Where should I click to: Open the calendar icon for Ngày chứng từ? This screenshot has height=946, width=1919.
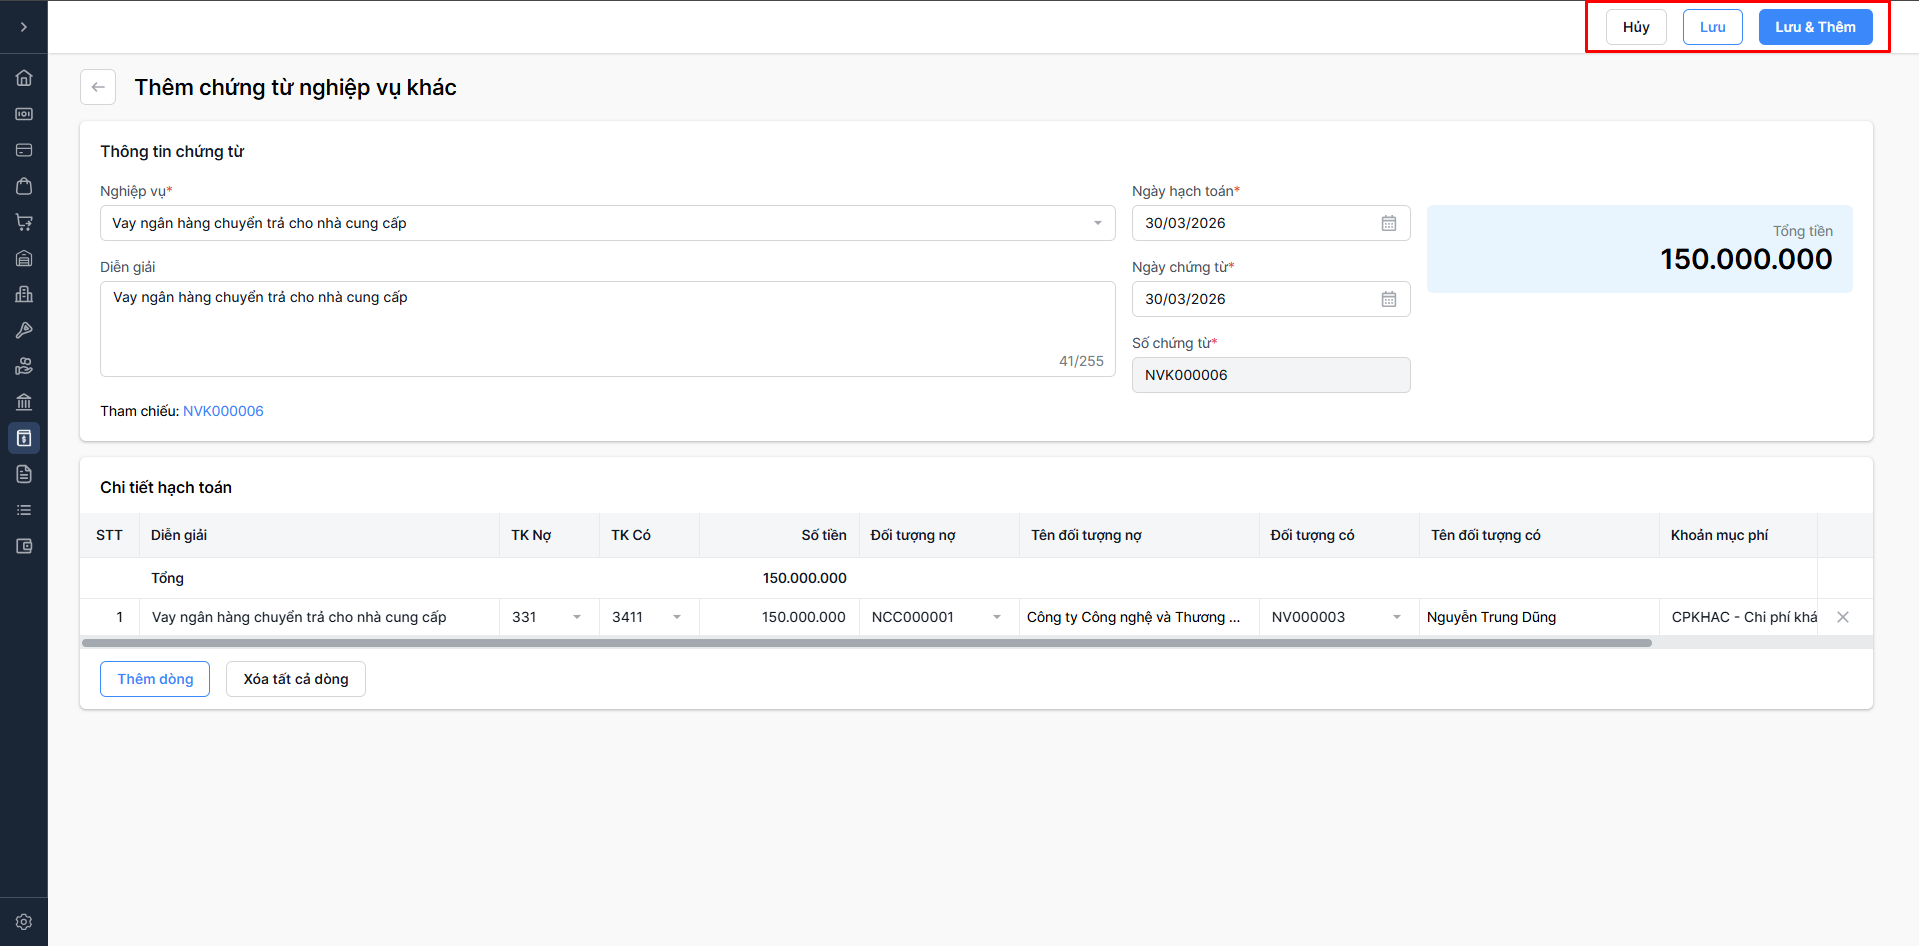click(1389, 299)
